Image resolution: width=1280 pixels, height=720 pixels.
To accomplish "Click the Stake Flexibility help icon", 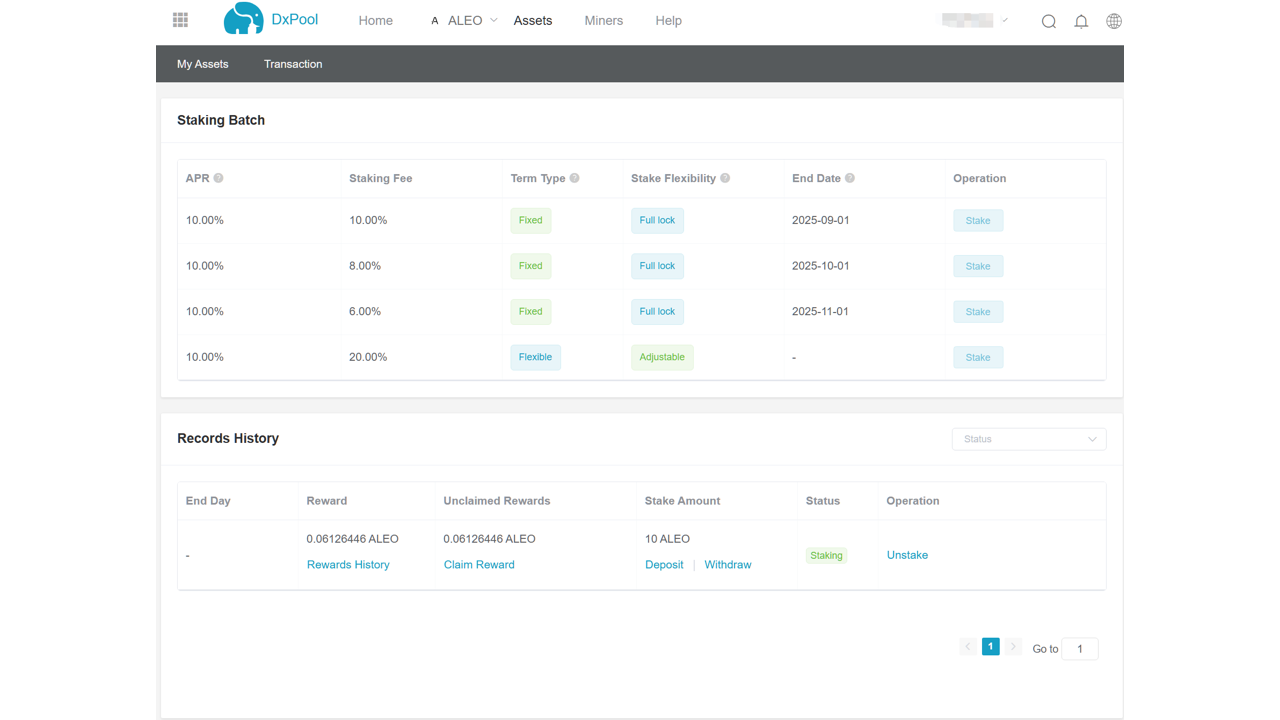I will (x=725, y=178).
